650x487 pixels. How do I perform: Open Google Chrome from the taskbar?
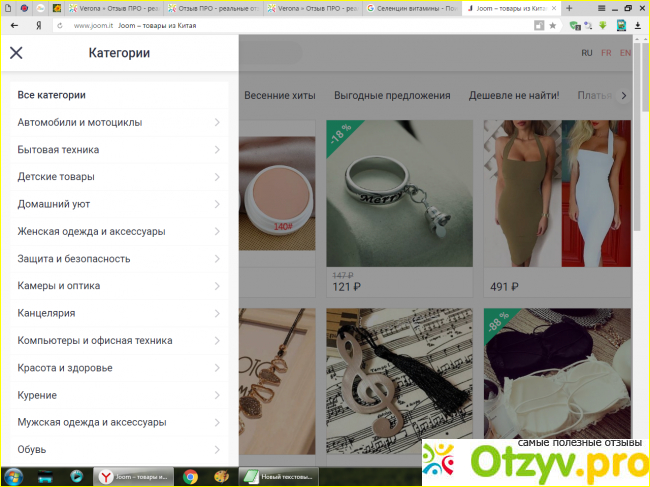190,476
